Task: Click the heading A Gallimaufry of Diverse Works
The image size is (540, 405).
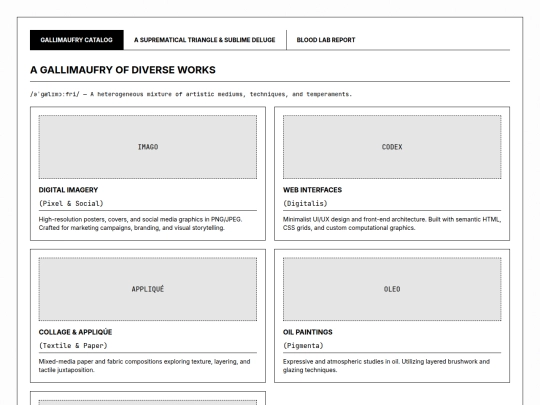Action: pos(123,70)
